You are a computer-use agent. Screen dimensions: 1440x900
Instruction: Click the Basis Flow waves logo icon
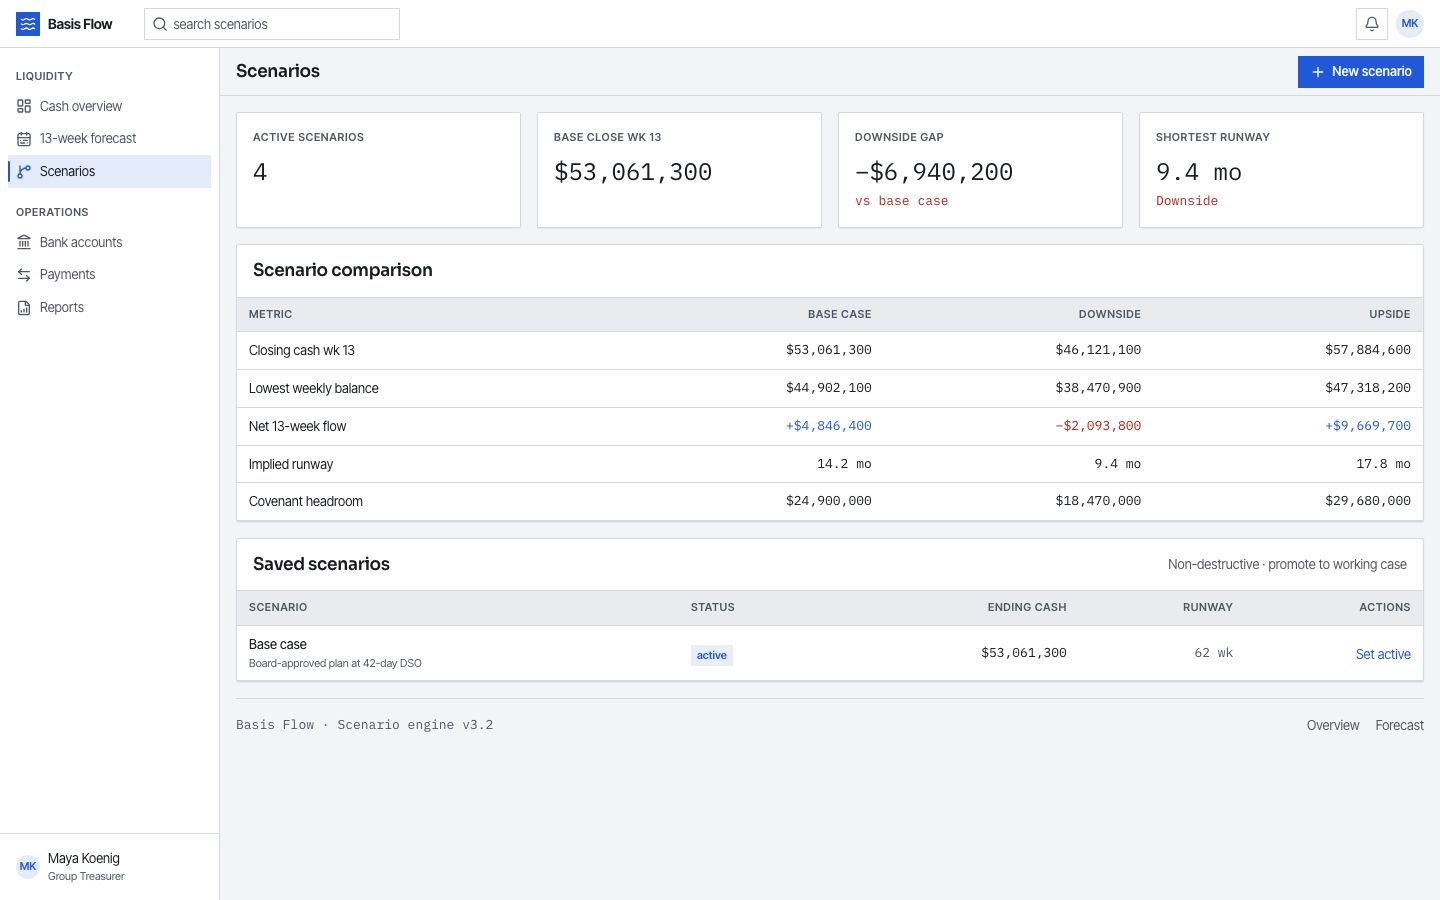click(28, 24)
